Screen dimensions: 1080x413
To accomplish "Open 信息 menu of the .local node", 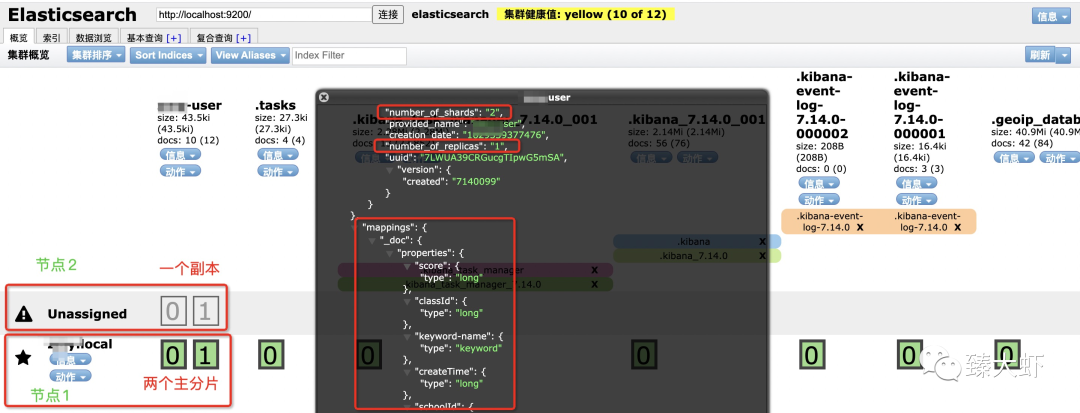I will [70, 360].
